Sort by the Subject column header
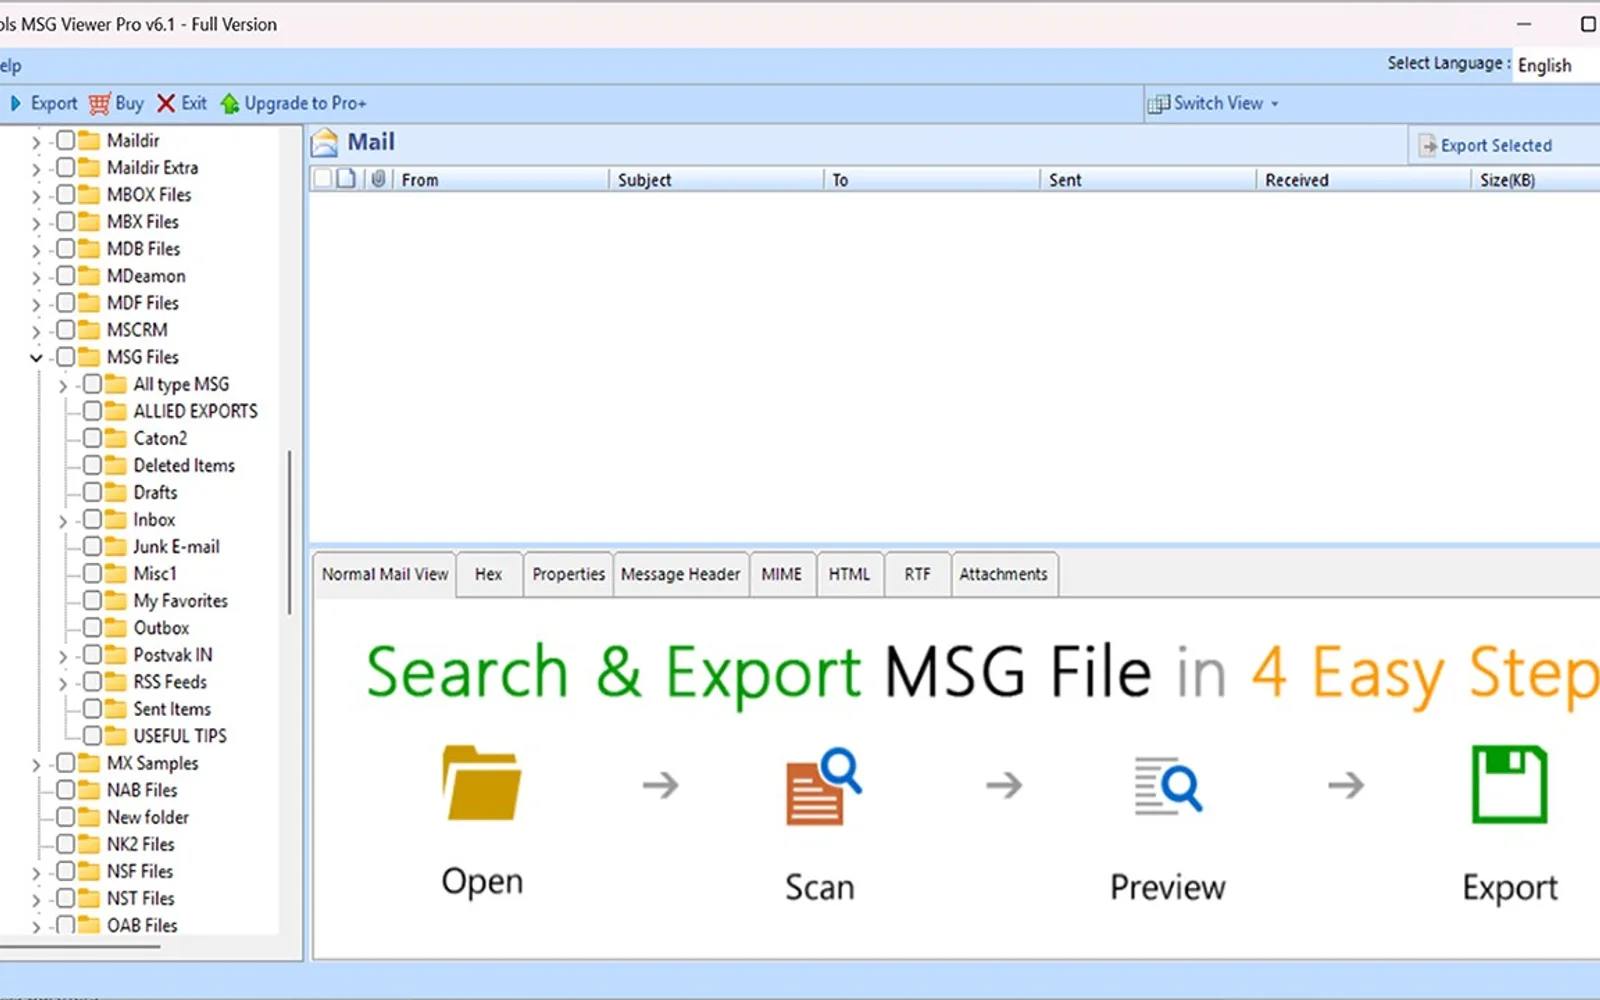This screenshot has width=1600, height=1000. pos(716,180)
